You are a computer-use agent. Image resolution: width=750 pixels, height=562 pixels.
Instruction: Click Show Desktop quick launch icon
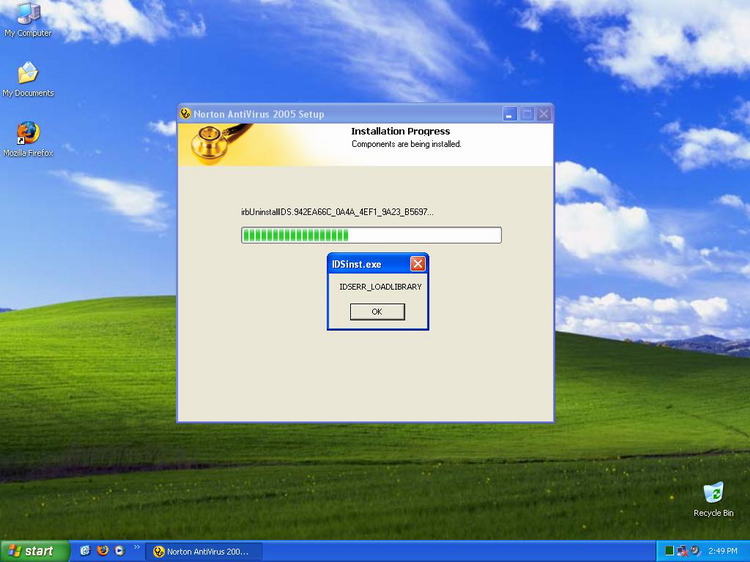(x=85, y=551)
